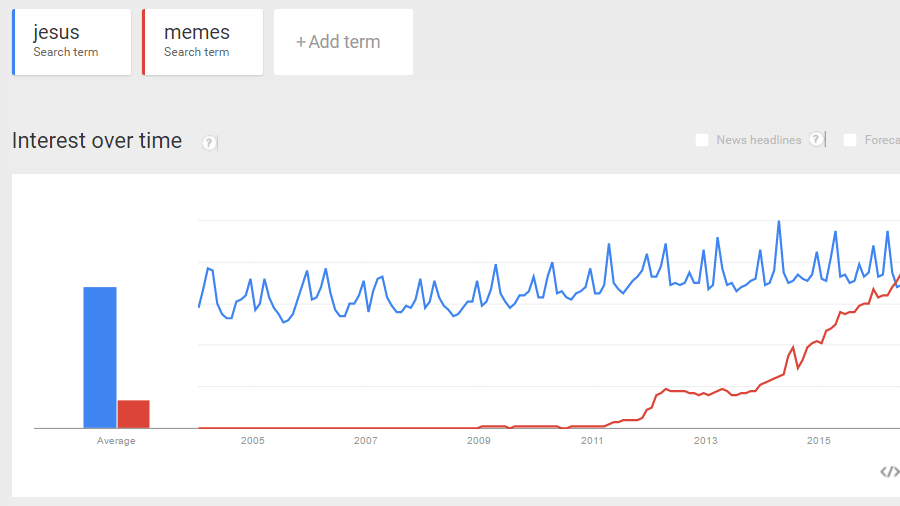Click the embed code icon
The width and height of the screenshot is (900, 506).
(889, 472)
